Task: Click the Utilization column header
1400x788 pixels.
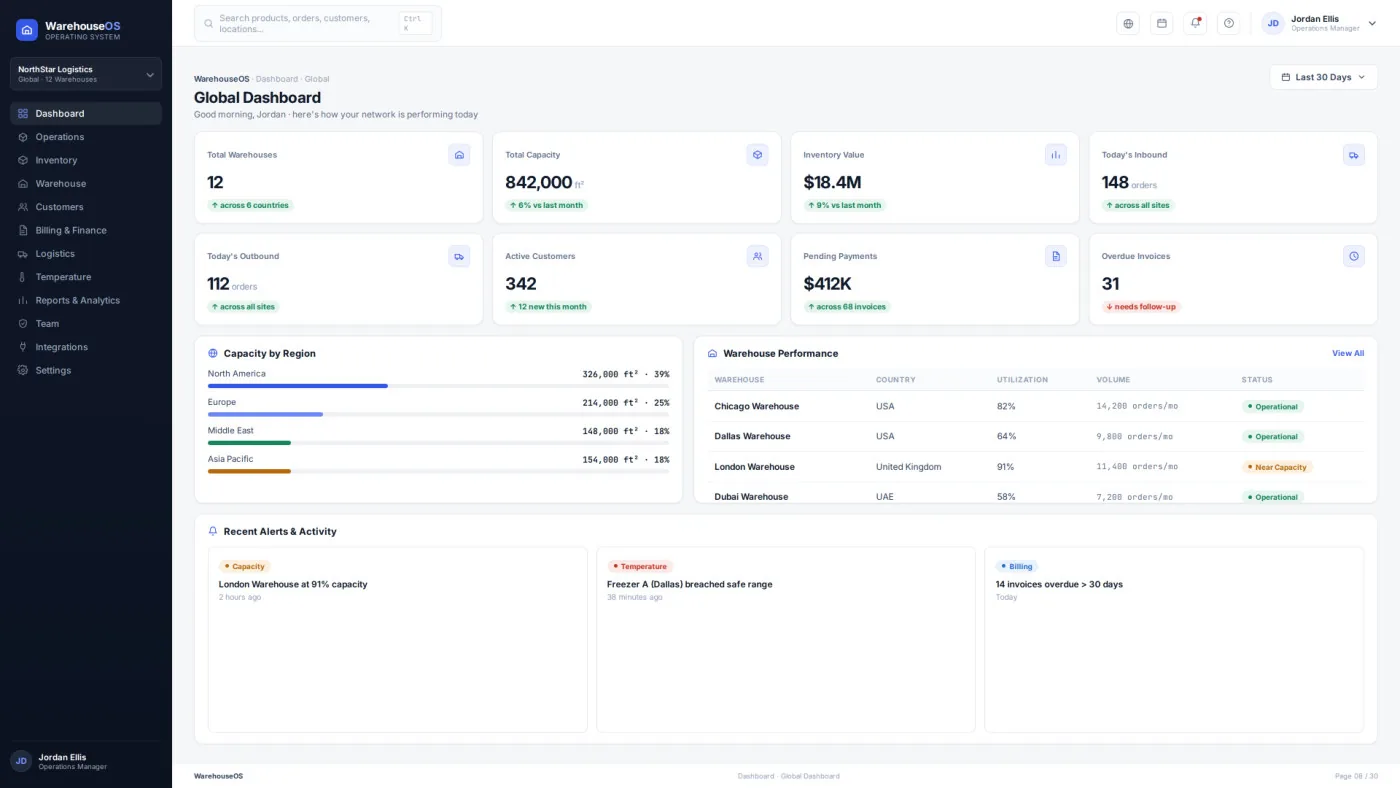Action: click(1022, 380)
